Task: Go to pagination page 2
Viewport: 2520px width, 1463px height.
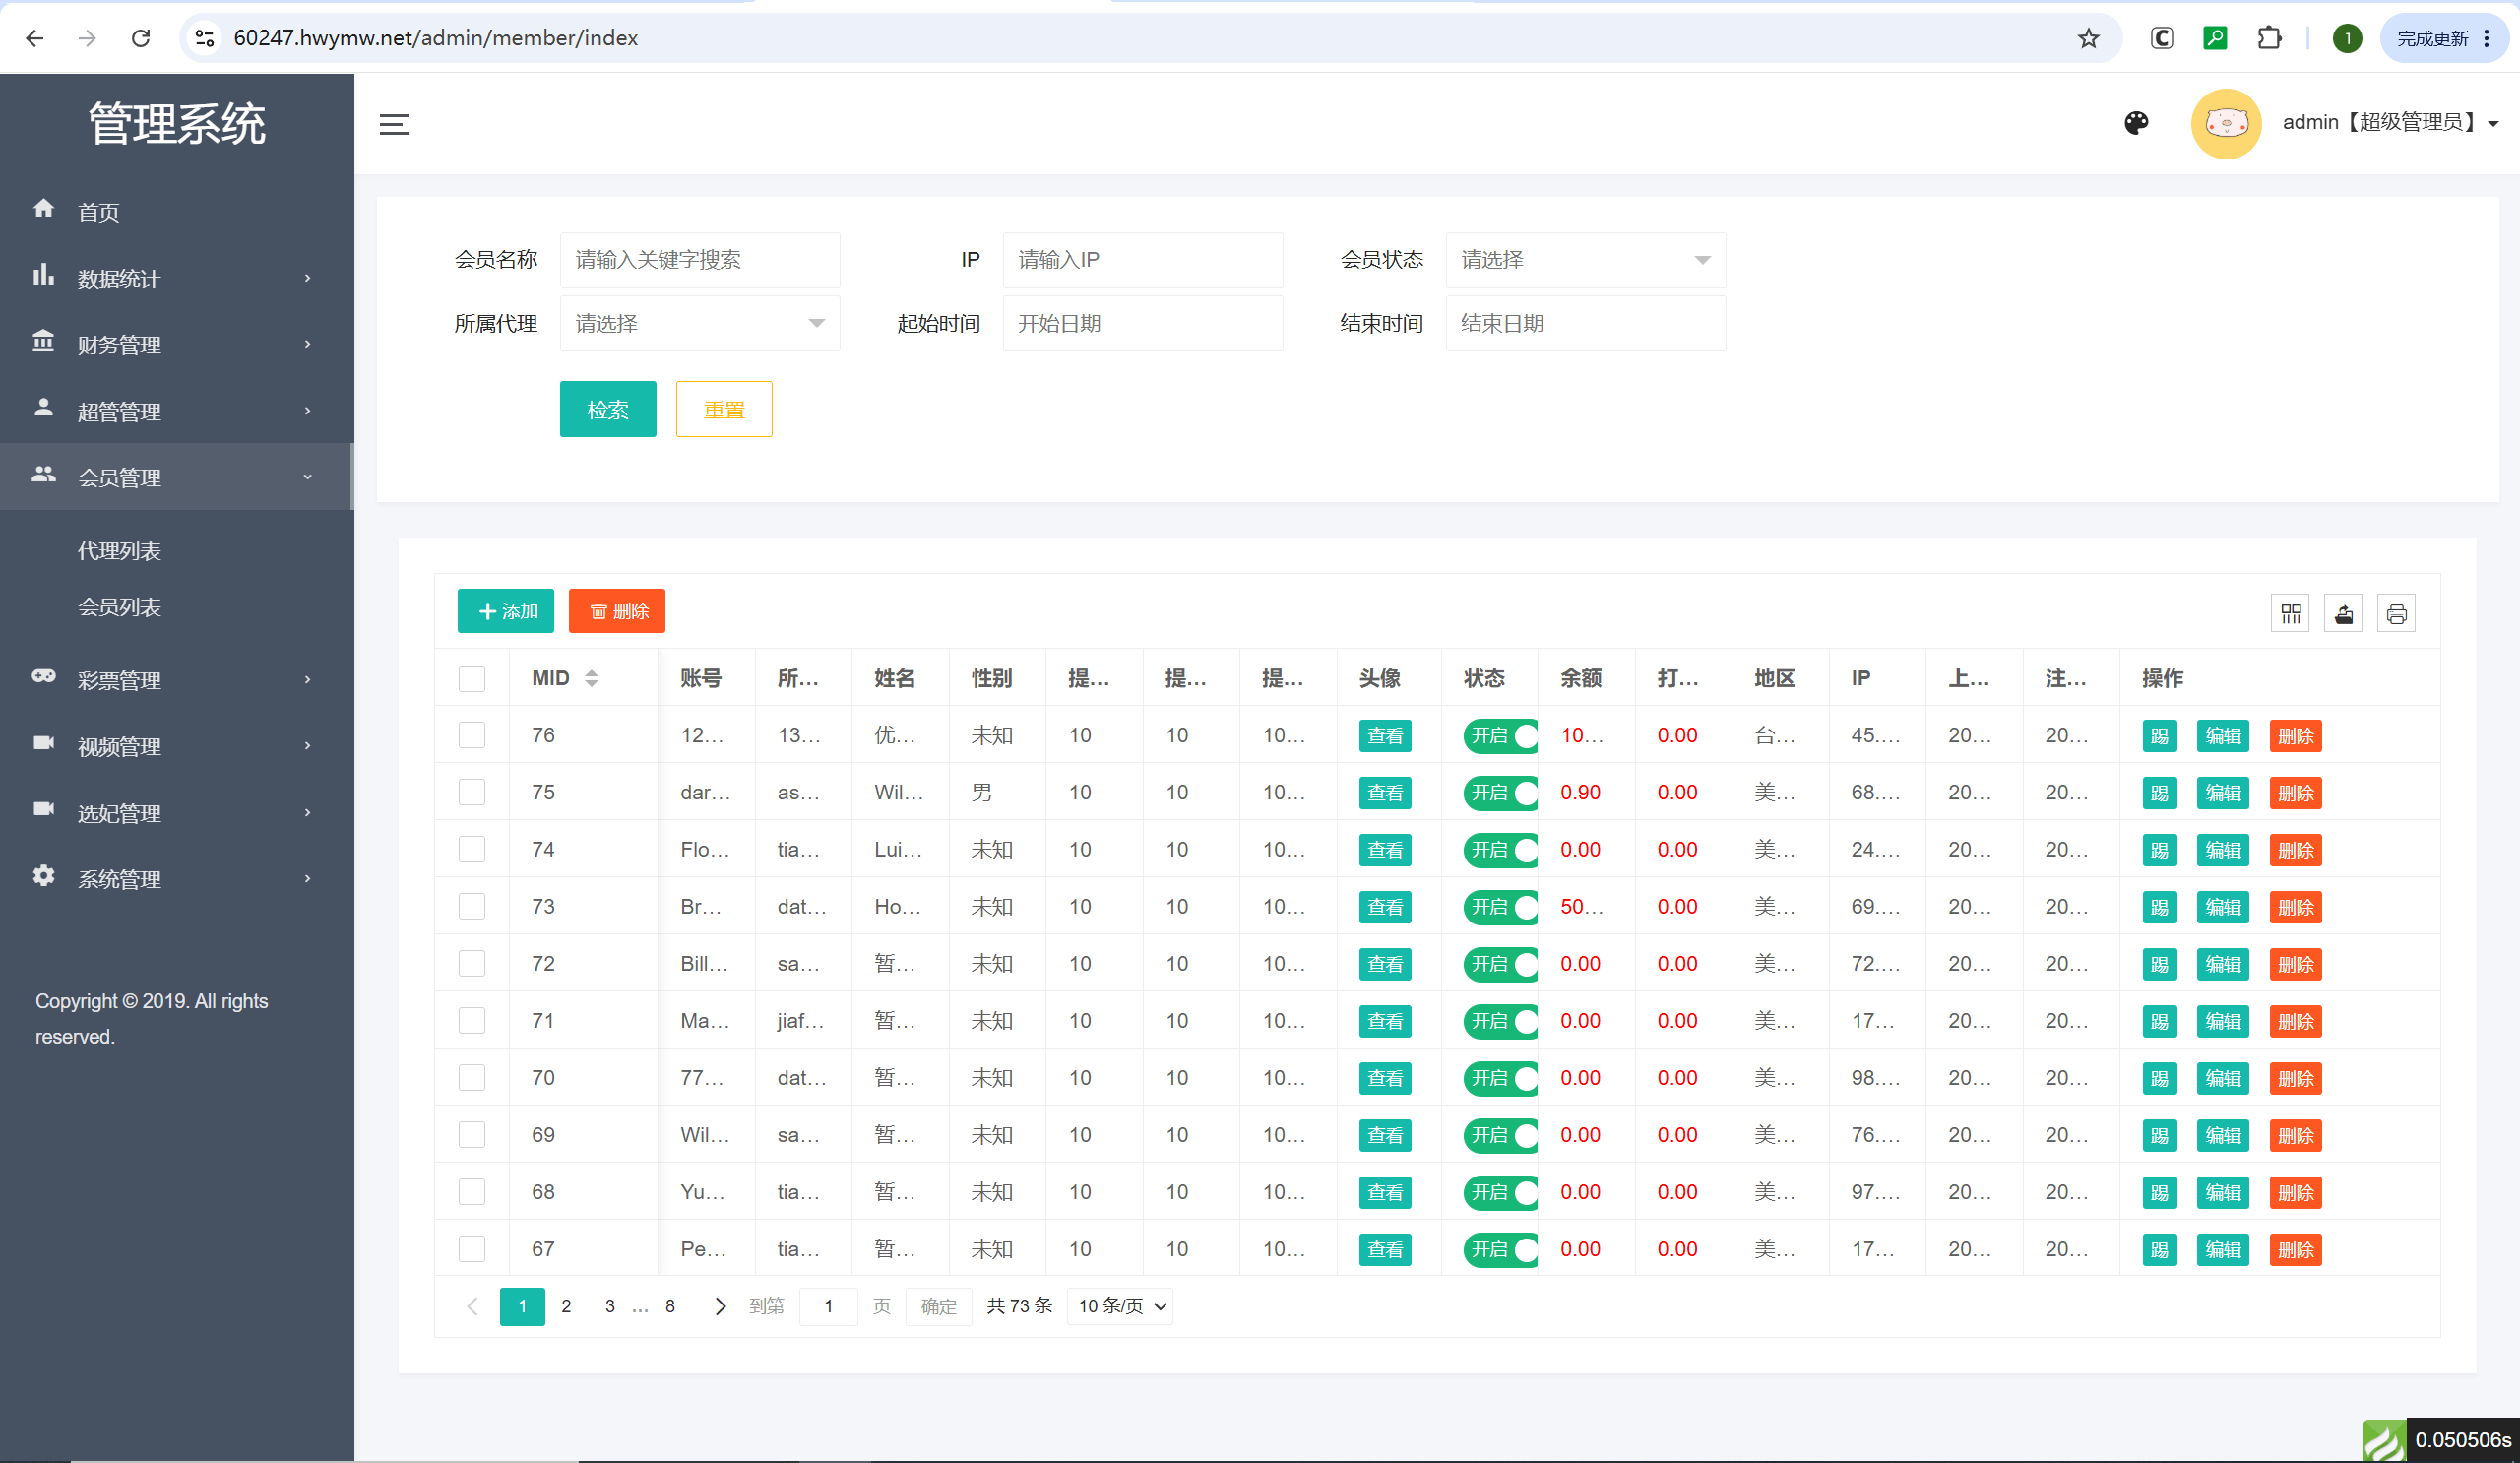Action: 566,1306
